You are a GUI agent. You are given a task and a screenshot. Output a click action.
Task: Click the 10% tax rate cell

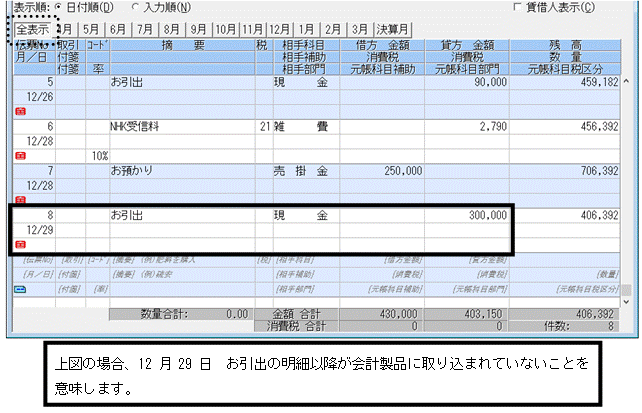pyautogui.click(x=97, y=156)
